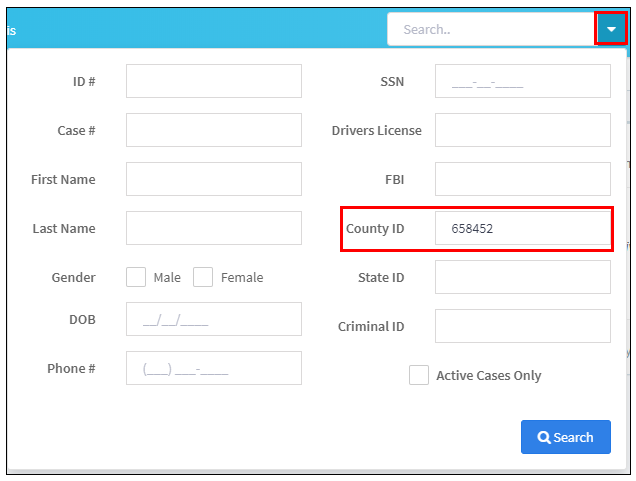The width and height of the screenshot is (636, 481).
Task: Focus the Criminal ID input field
Action: click(523, 326)
